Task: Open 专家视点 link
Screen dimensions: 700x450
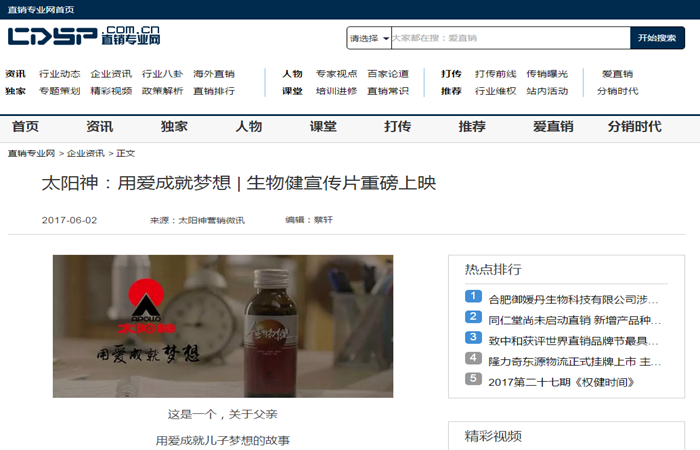Action: [337, 74]
